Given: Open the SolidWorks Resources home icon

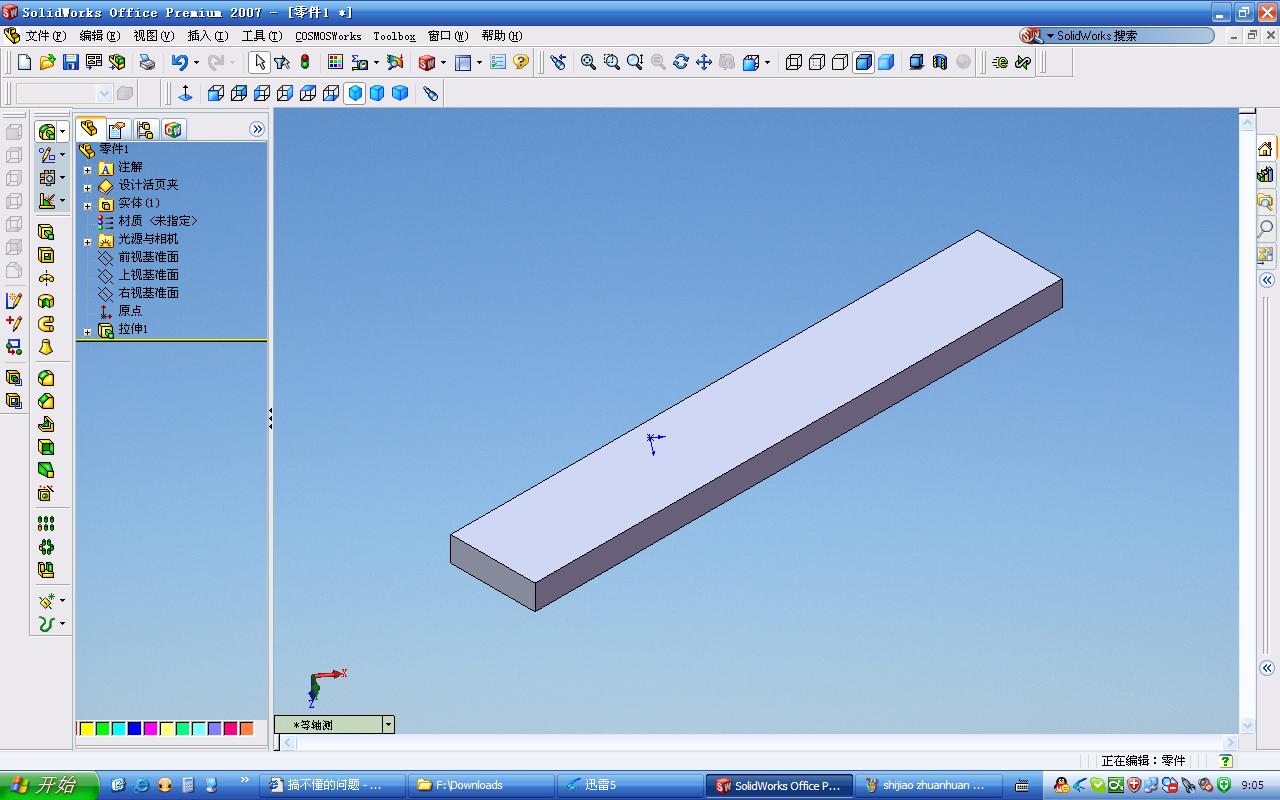Looking at the screenshot, I should (x=1265, y=149).
